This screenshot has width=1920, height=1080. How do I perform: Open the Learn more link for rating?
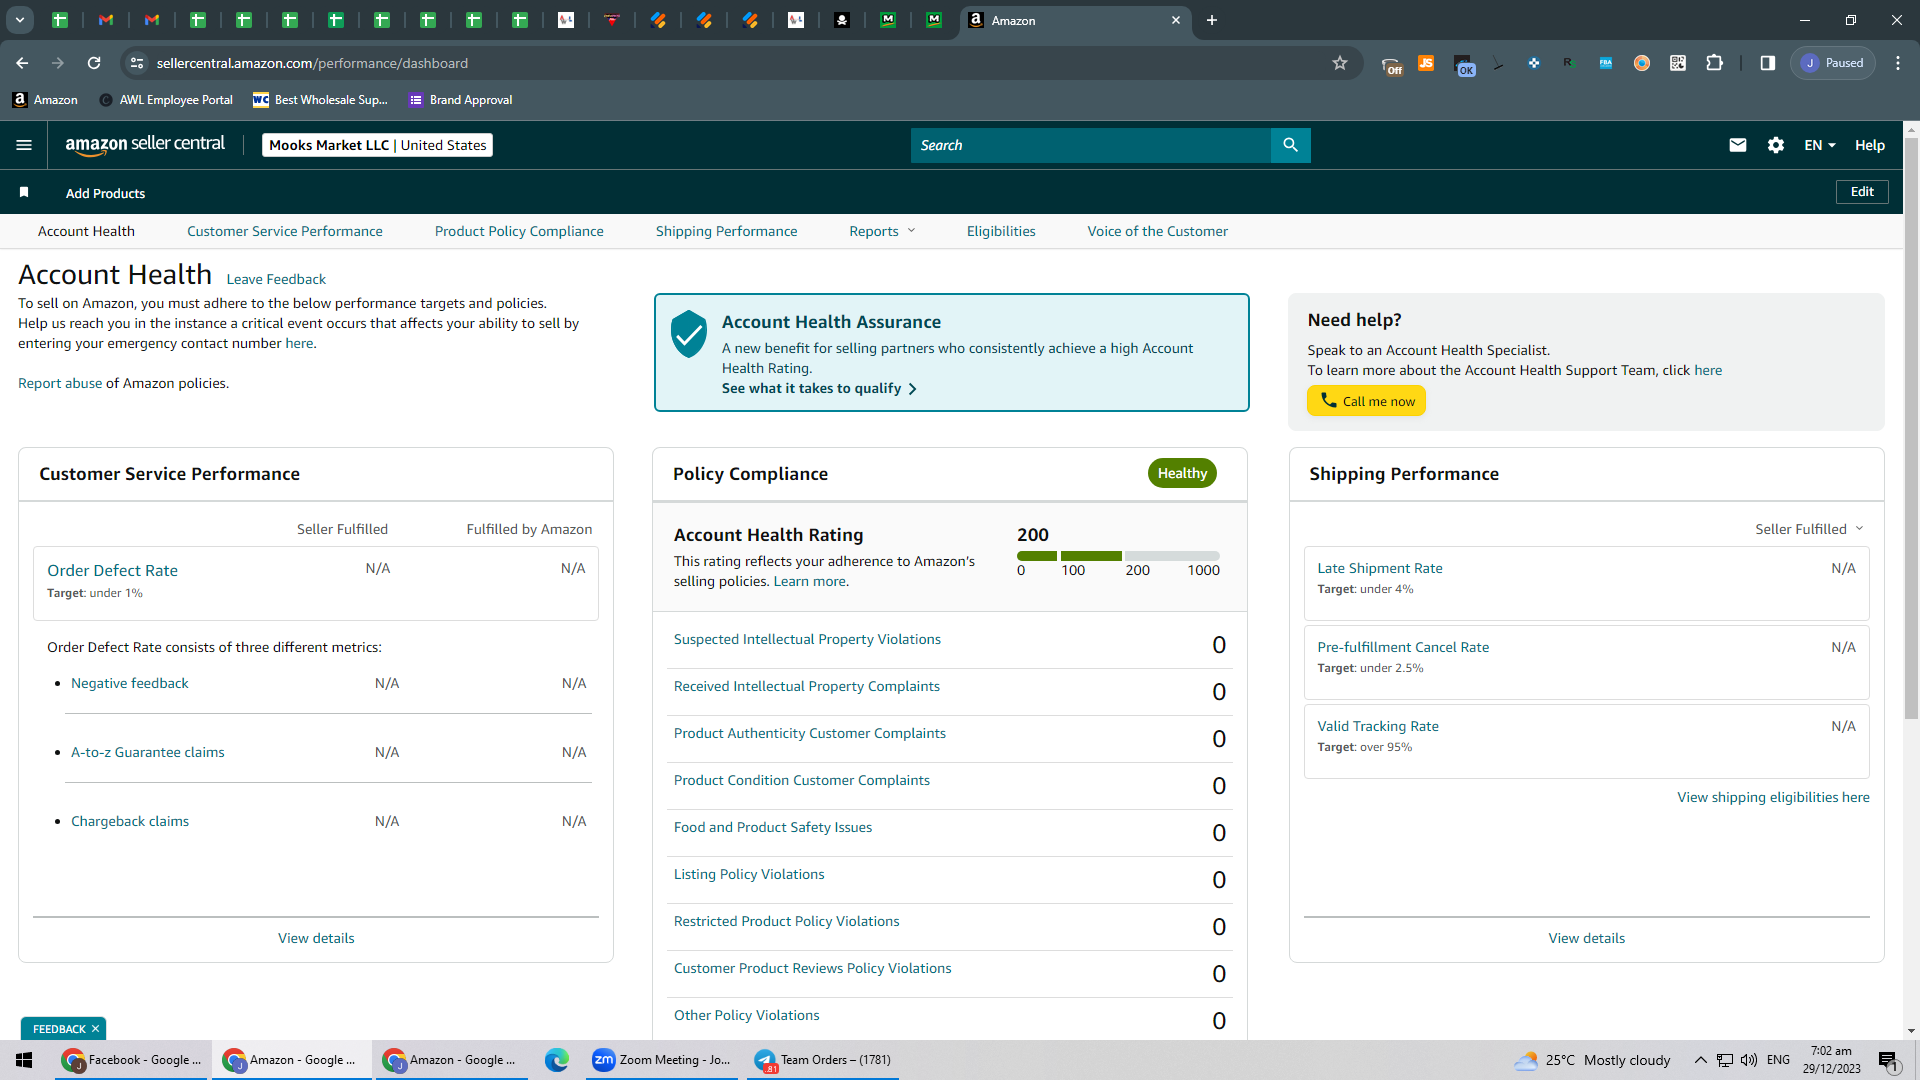pos(811,581)
